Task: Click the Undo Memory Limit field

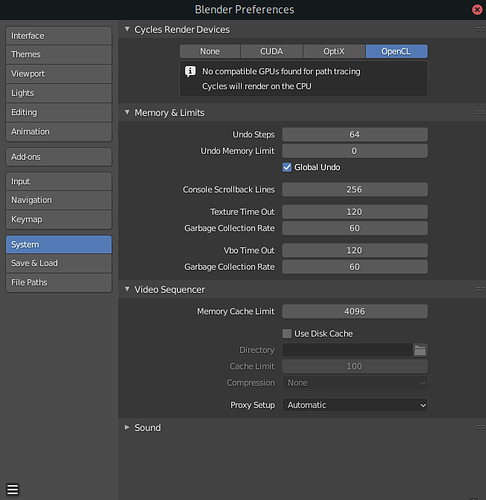Action: 355,151
